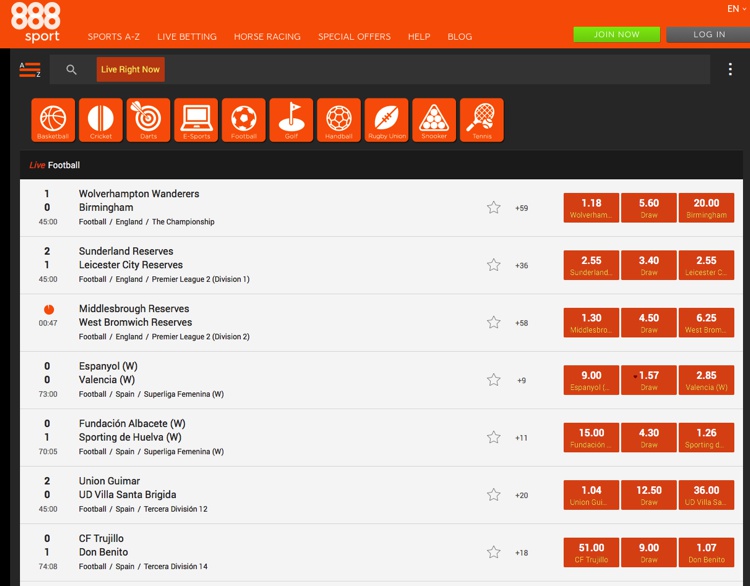Open the Sports A-Z menu
This screenshot has height=586, width=750.
113,37
